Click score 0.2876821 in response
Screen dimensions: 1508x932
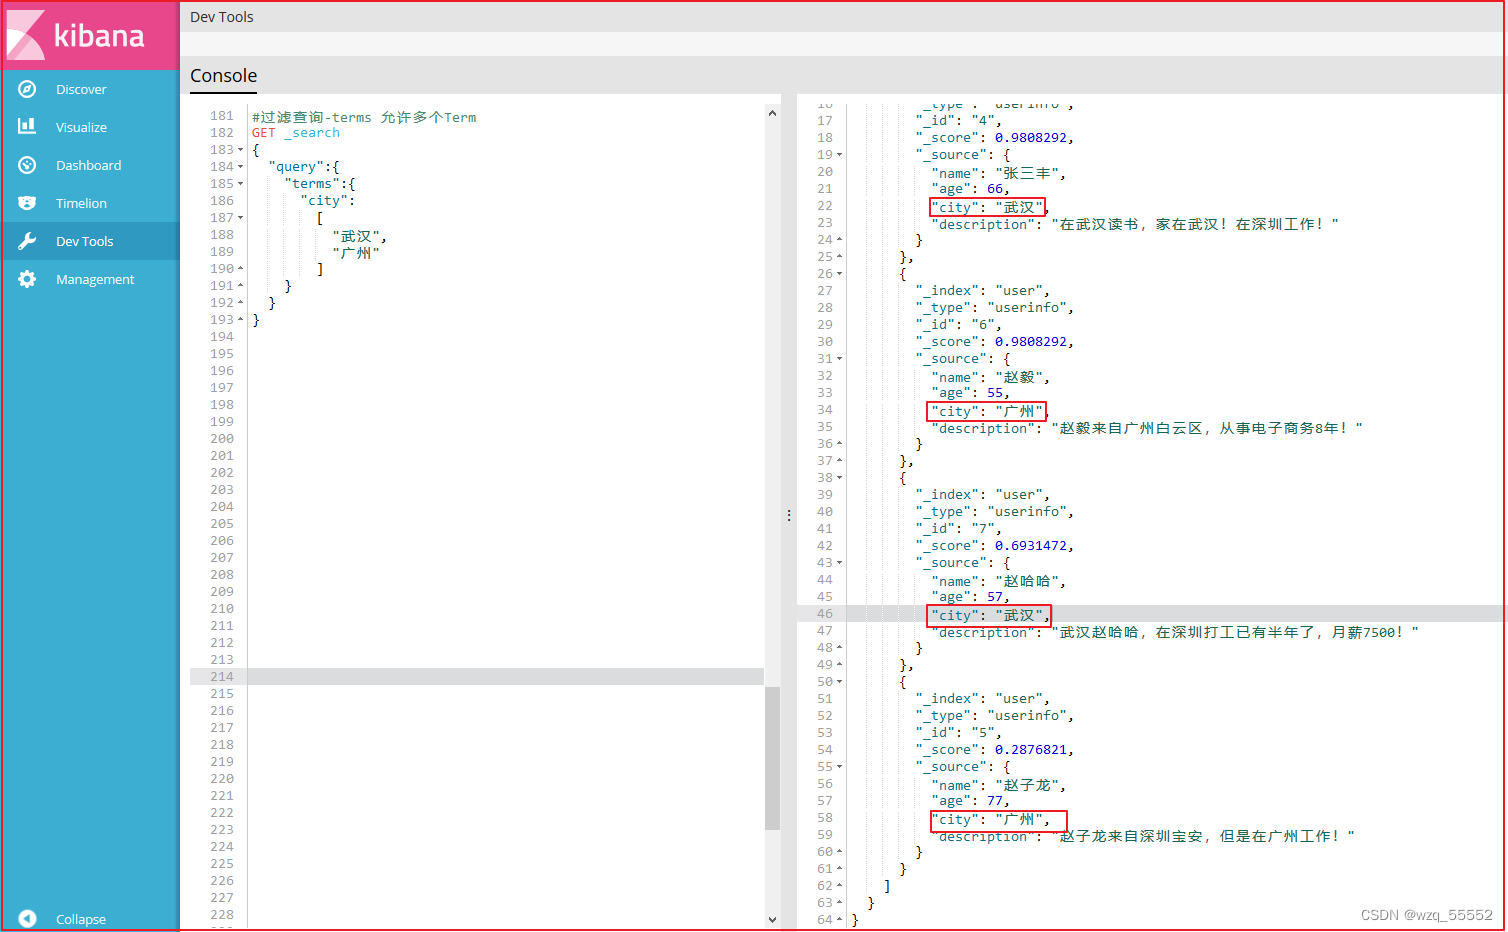pos(1031,750)
